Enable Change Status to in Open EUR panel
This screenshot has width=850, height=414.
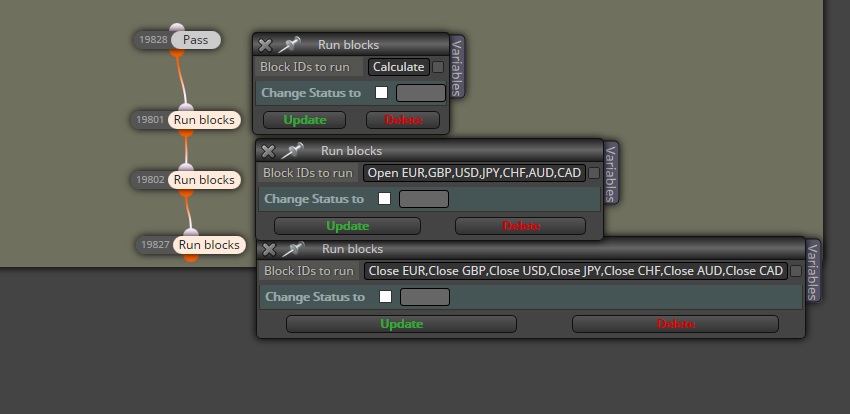(x=384, y=199)
